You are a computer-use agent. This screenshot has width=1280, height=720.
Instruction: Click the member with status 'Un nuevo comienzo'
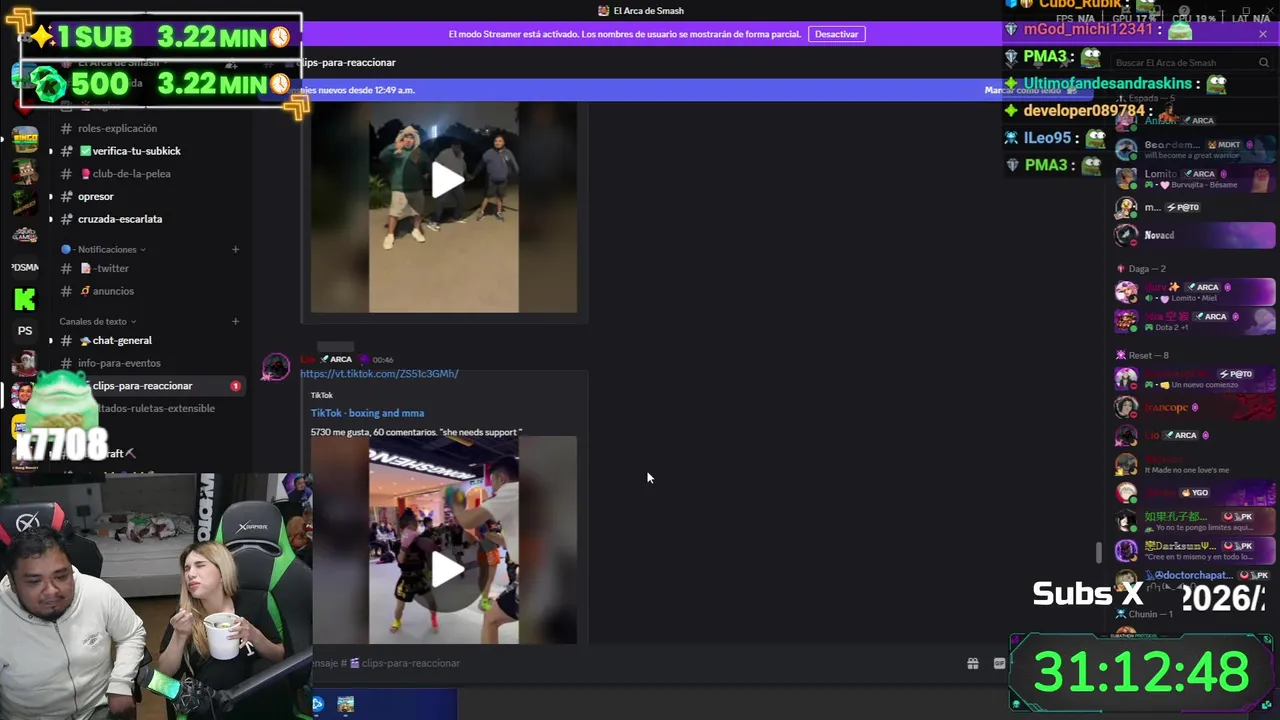[x=1195, y=379]
